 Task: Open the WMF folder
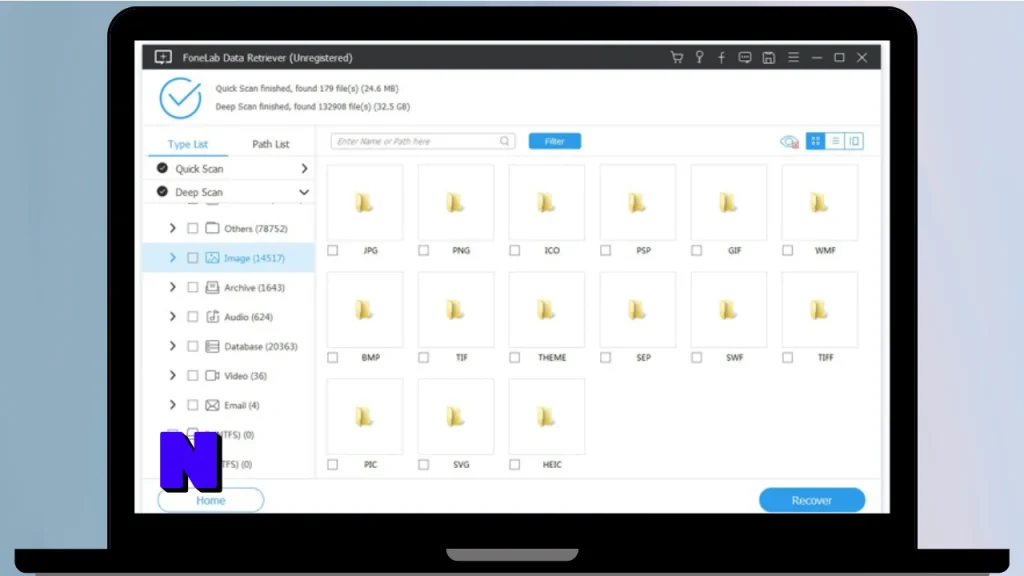820,202
